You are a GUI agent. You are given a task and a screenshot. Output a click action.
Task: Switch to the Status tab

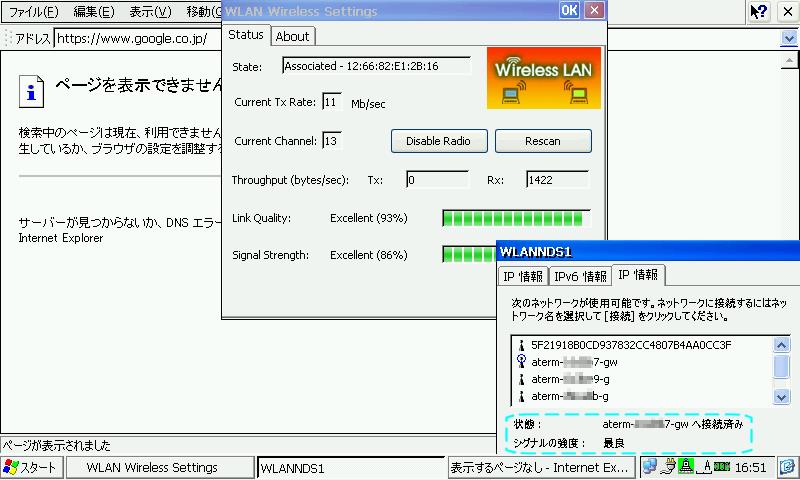point(246,35)
